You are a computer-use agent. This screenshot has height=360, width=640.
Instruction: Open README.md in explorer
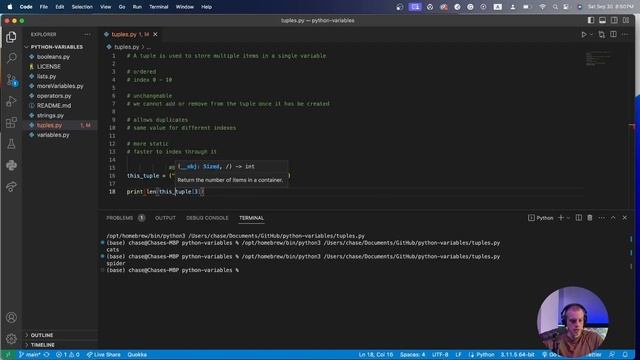point(54,106)
